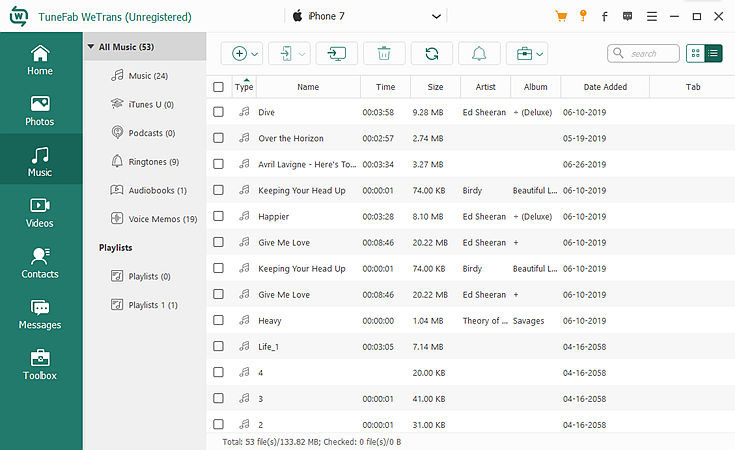This screenshot has width=735, height=450.
Task: Click the Theory of ... artist cell
Action: pos(485,321)
